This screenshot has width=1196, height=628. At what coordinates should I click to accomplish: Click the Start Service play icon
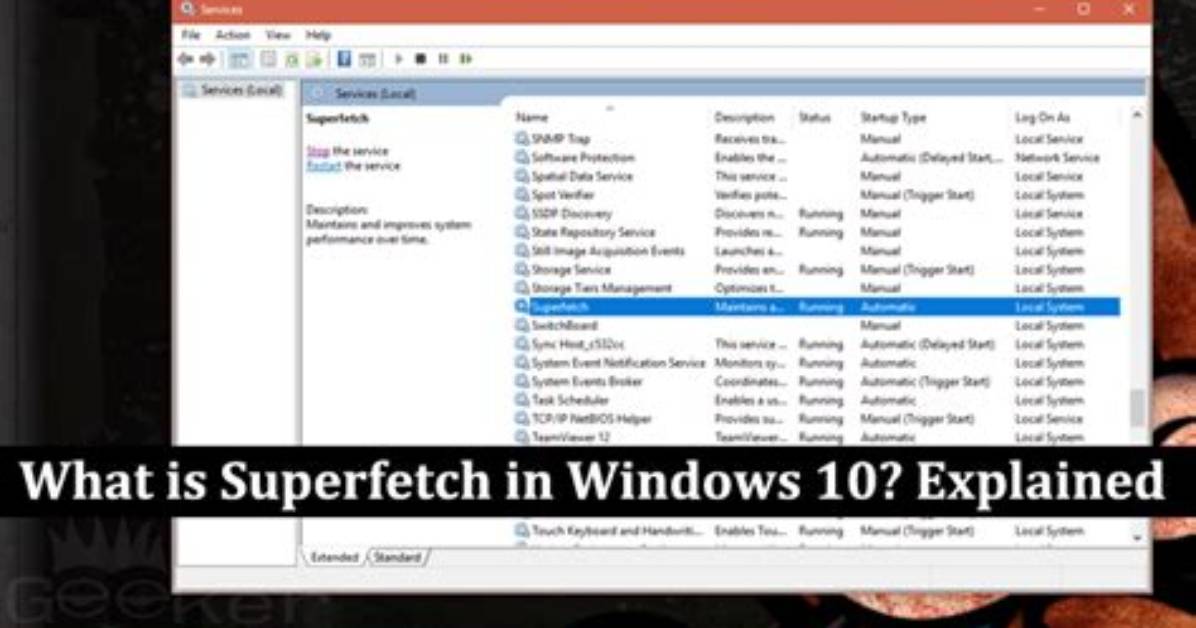click(x=398, y=59)
